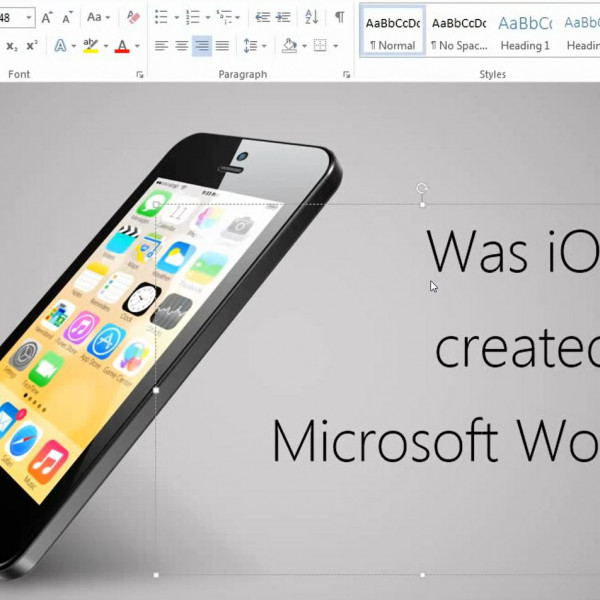Image resolution: width=600 pixels, height=600 pixels.
Task: Toggle Subscript formatting
Action: pos(12,46)
